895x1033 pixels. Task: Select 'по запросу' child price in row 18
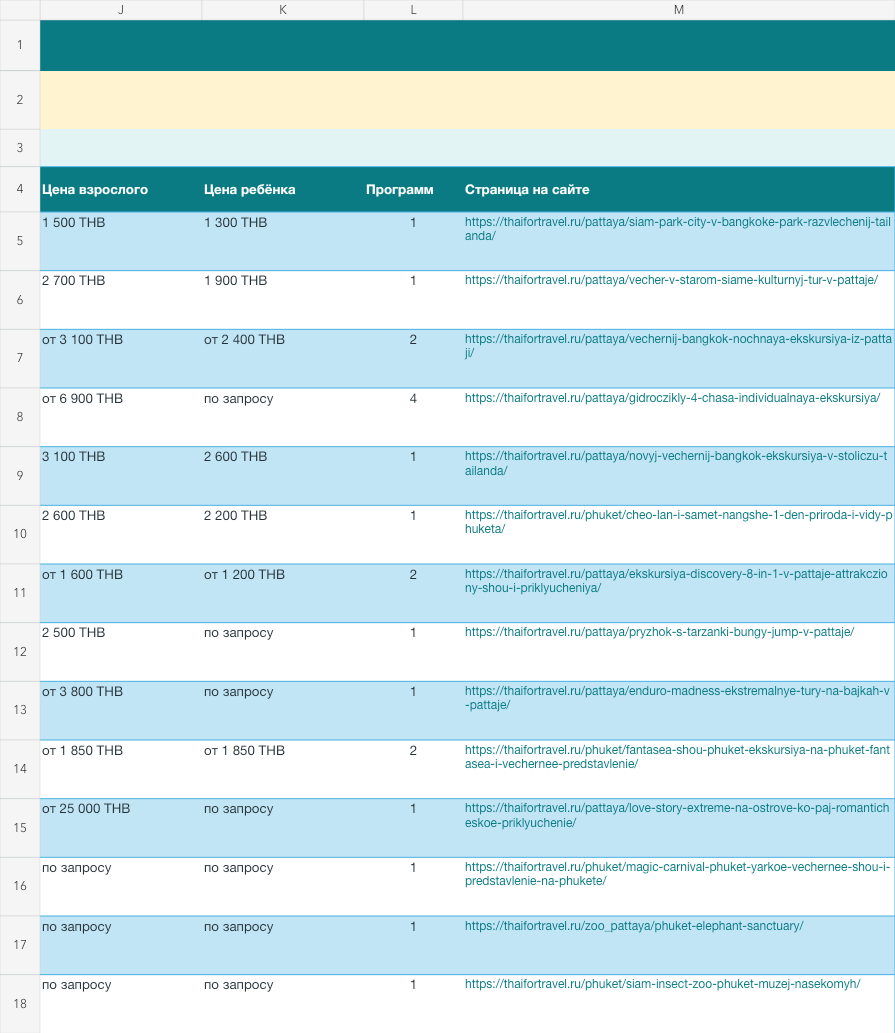[x=283, y=1003]
